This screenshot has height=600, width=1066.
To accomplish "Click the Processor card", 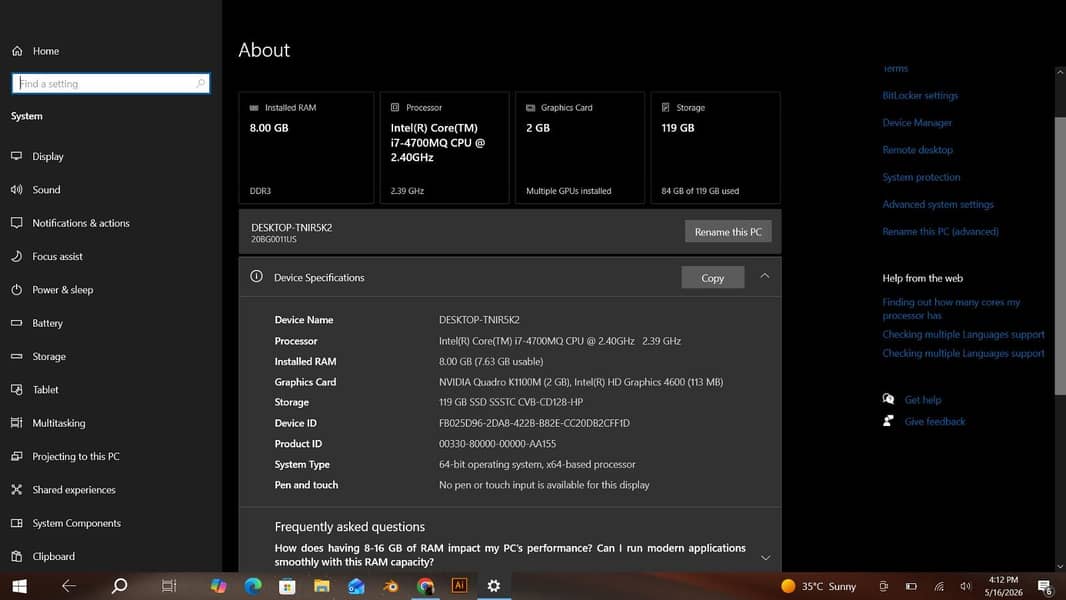I will tap(444, 147).
